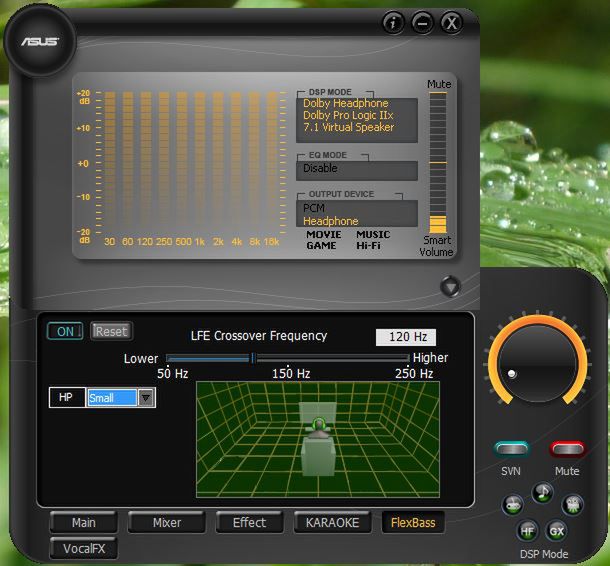
Task: Select Dolby Pro Logic IIx entry
Action: (x=348, y=115)
